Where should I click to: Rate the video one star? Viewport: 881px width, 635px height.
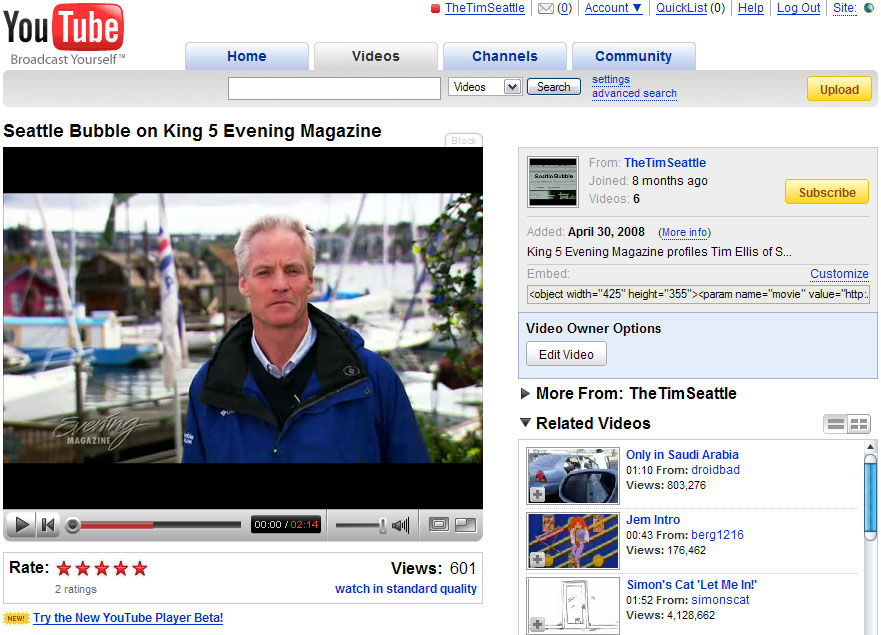tap(64, 569)
